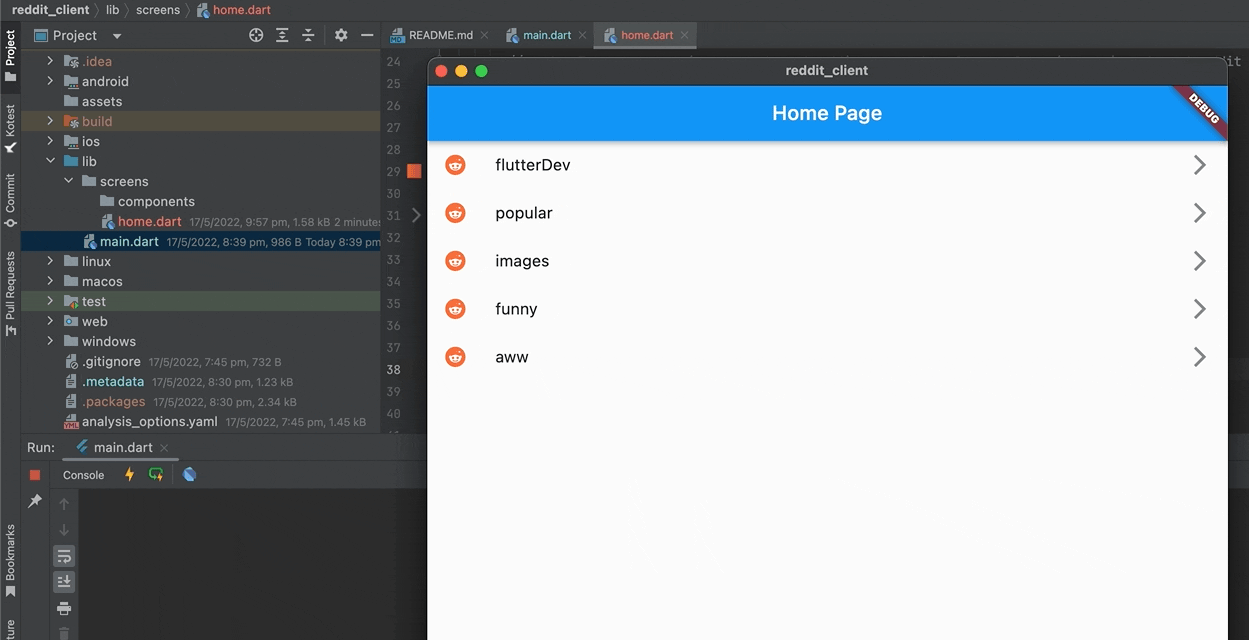Screen dimensions: 1249x640
Task: Pin the Run tool window tab
Action: [x=34, y=500]
